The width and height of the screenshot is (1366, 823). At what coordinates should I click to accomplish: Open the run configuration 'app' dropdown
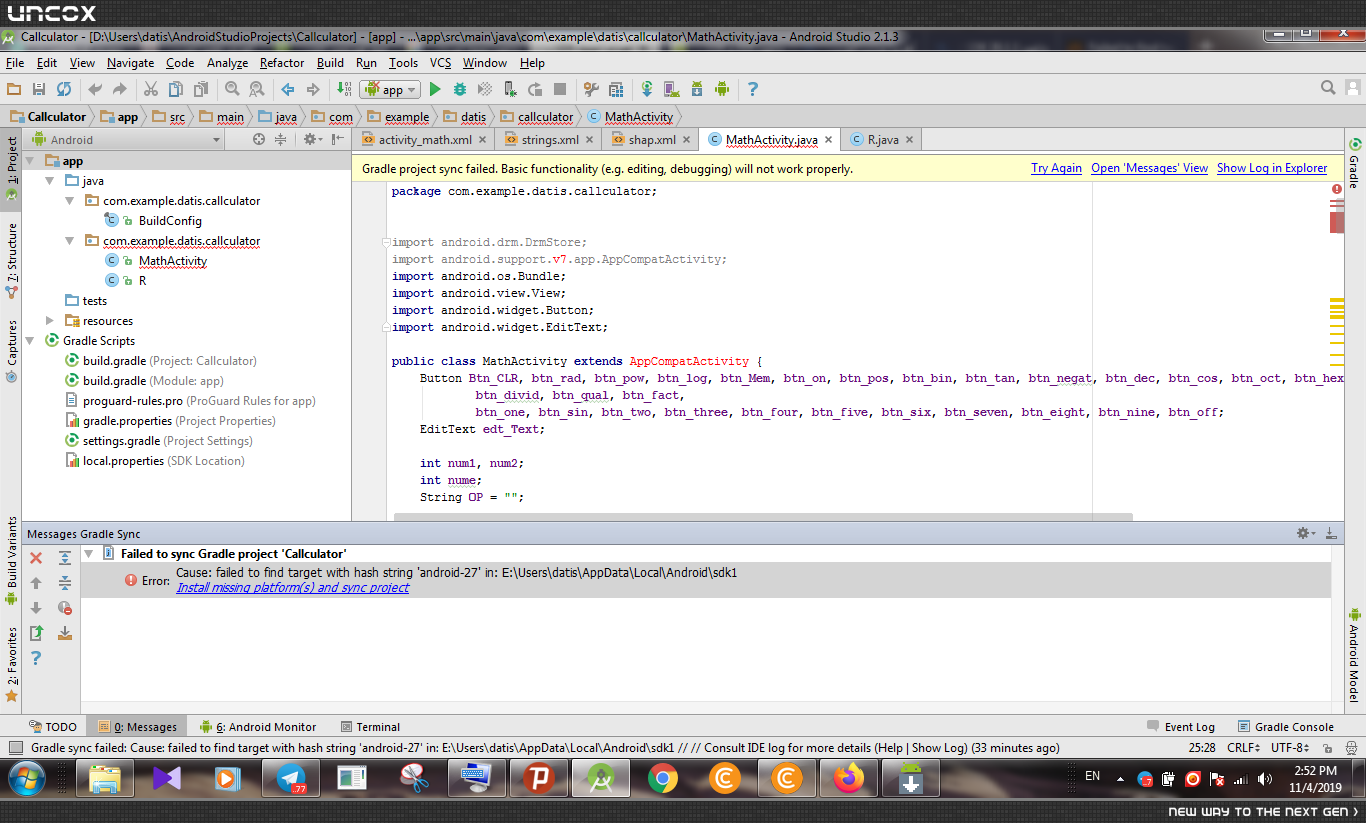click(x=389, y=89)
